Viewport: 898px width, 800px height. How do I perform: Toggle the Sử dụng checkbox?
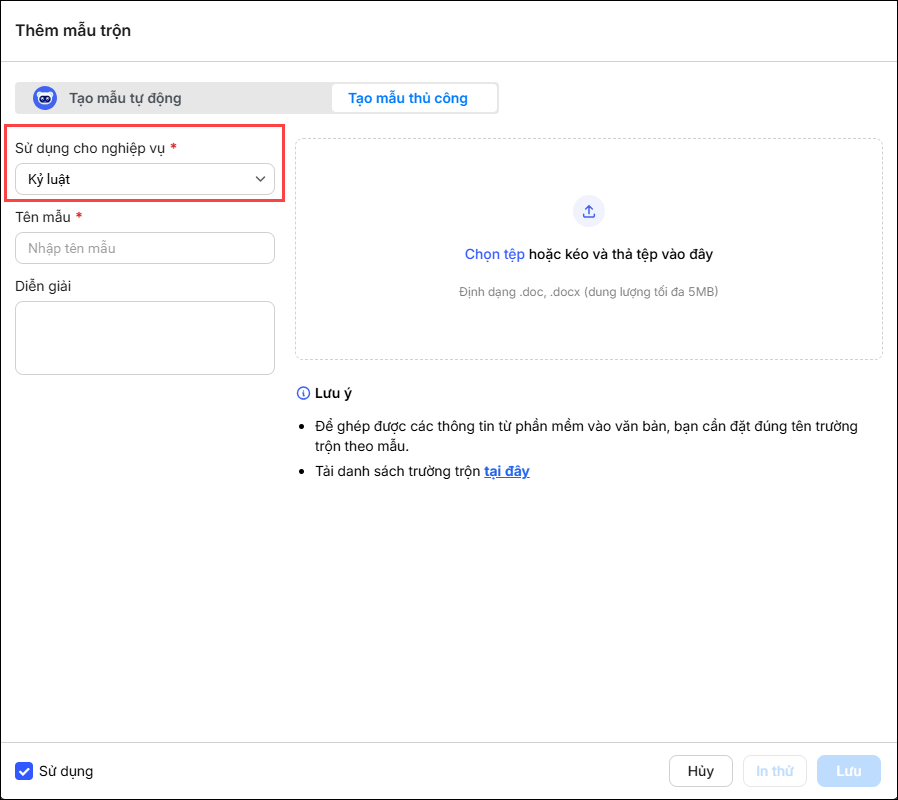point(24,771)
